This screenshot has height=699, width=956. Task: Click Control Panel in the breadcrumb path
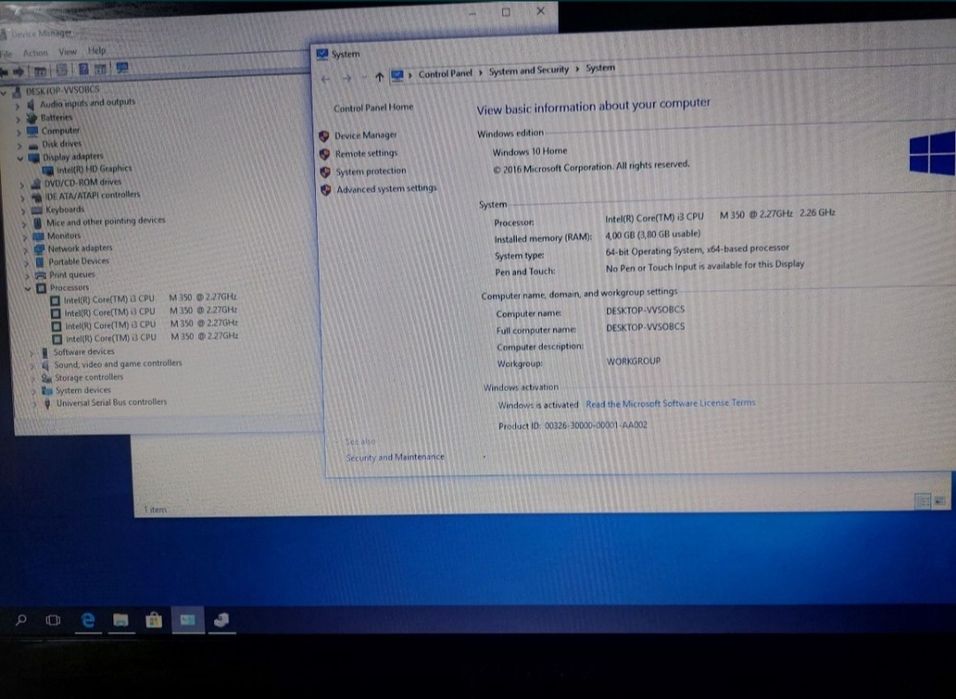[445, 73]
